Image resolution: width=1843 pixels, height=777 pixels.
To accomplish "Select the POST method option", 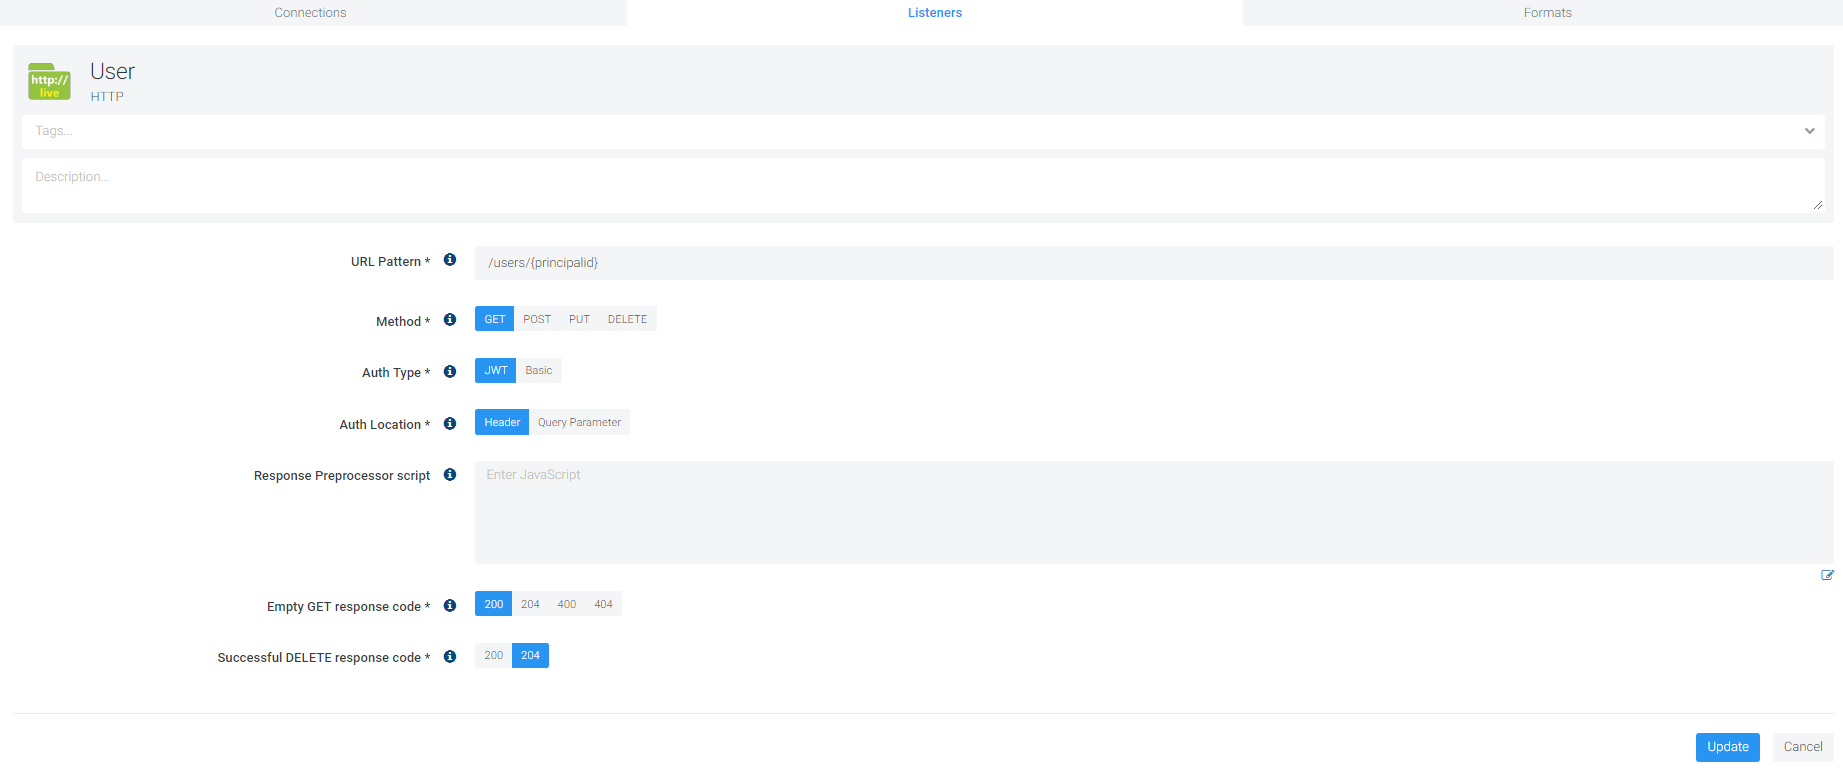I will 537,319.
